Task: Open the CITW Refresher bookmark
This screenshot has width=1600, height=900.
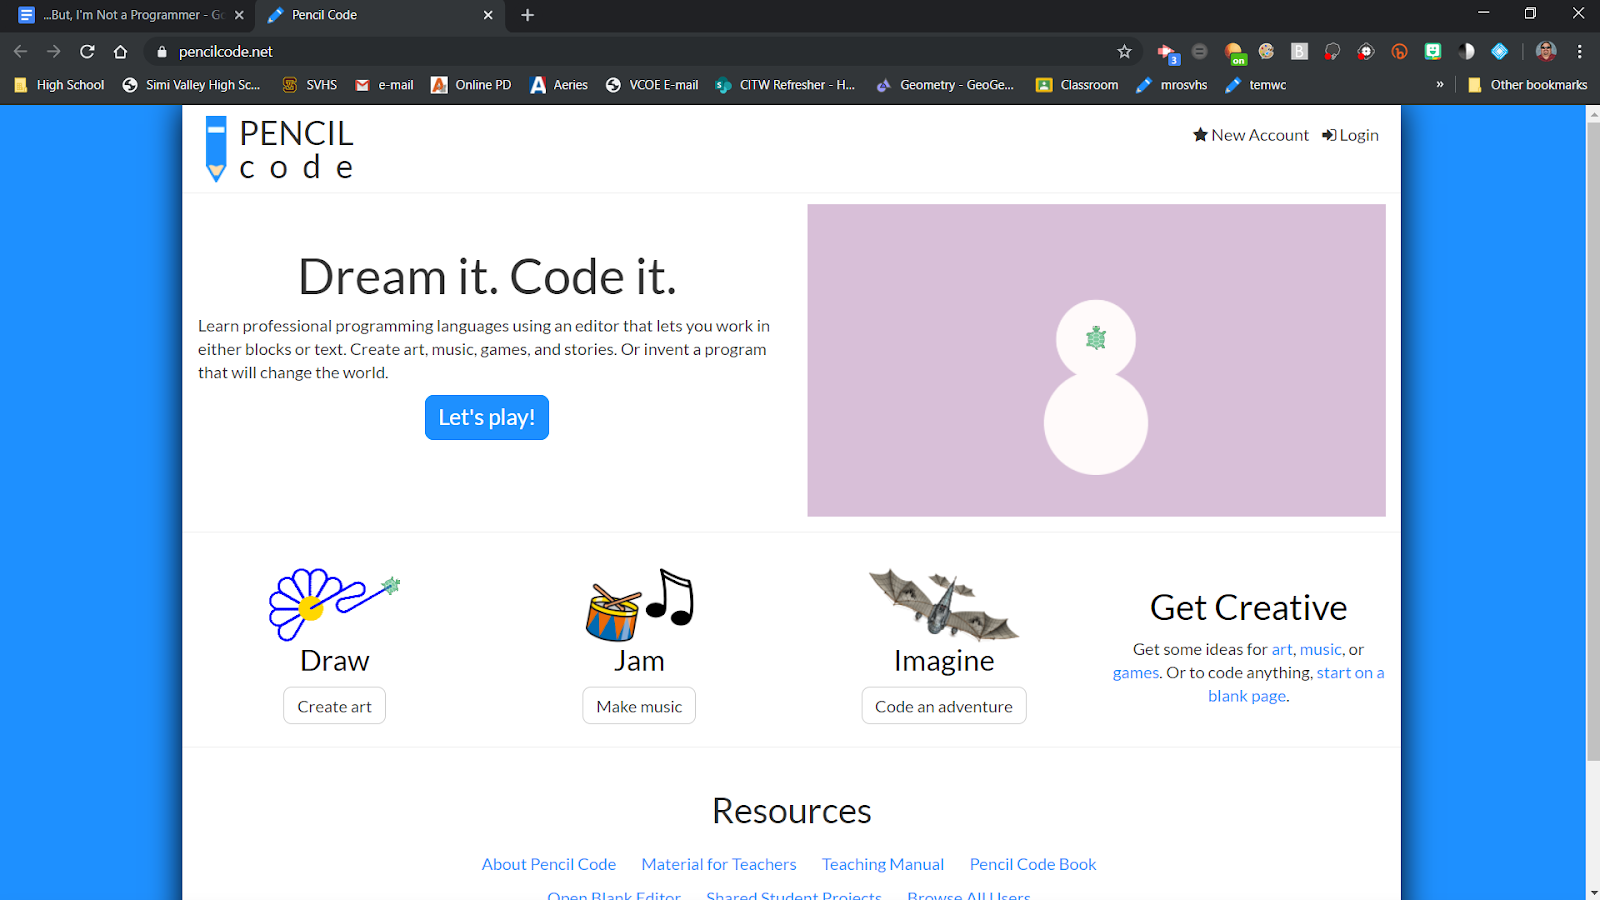Action: click(x=786, y=85)
